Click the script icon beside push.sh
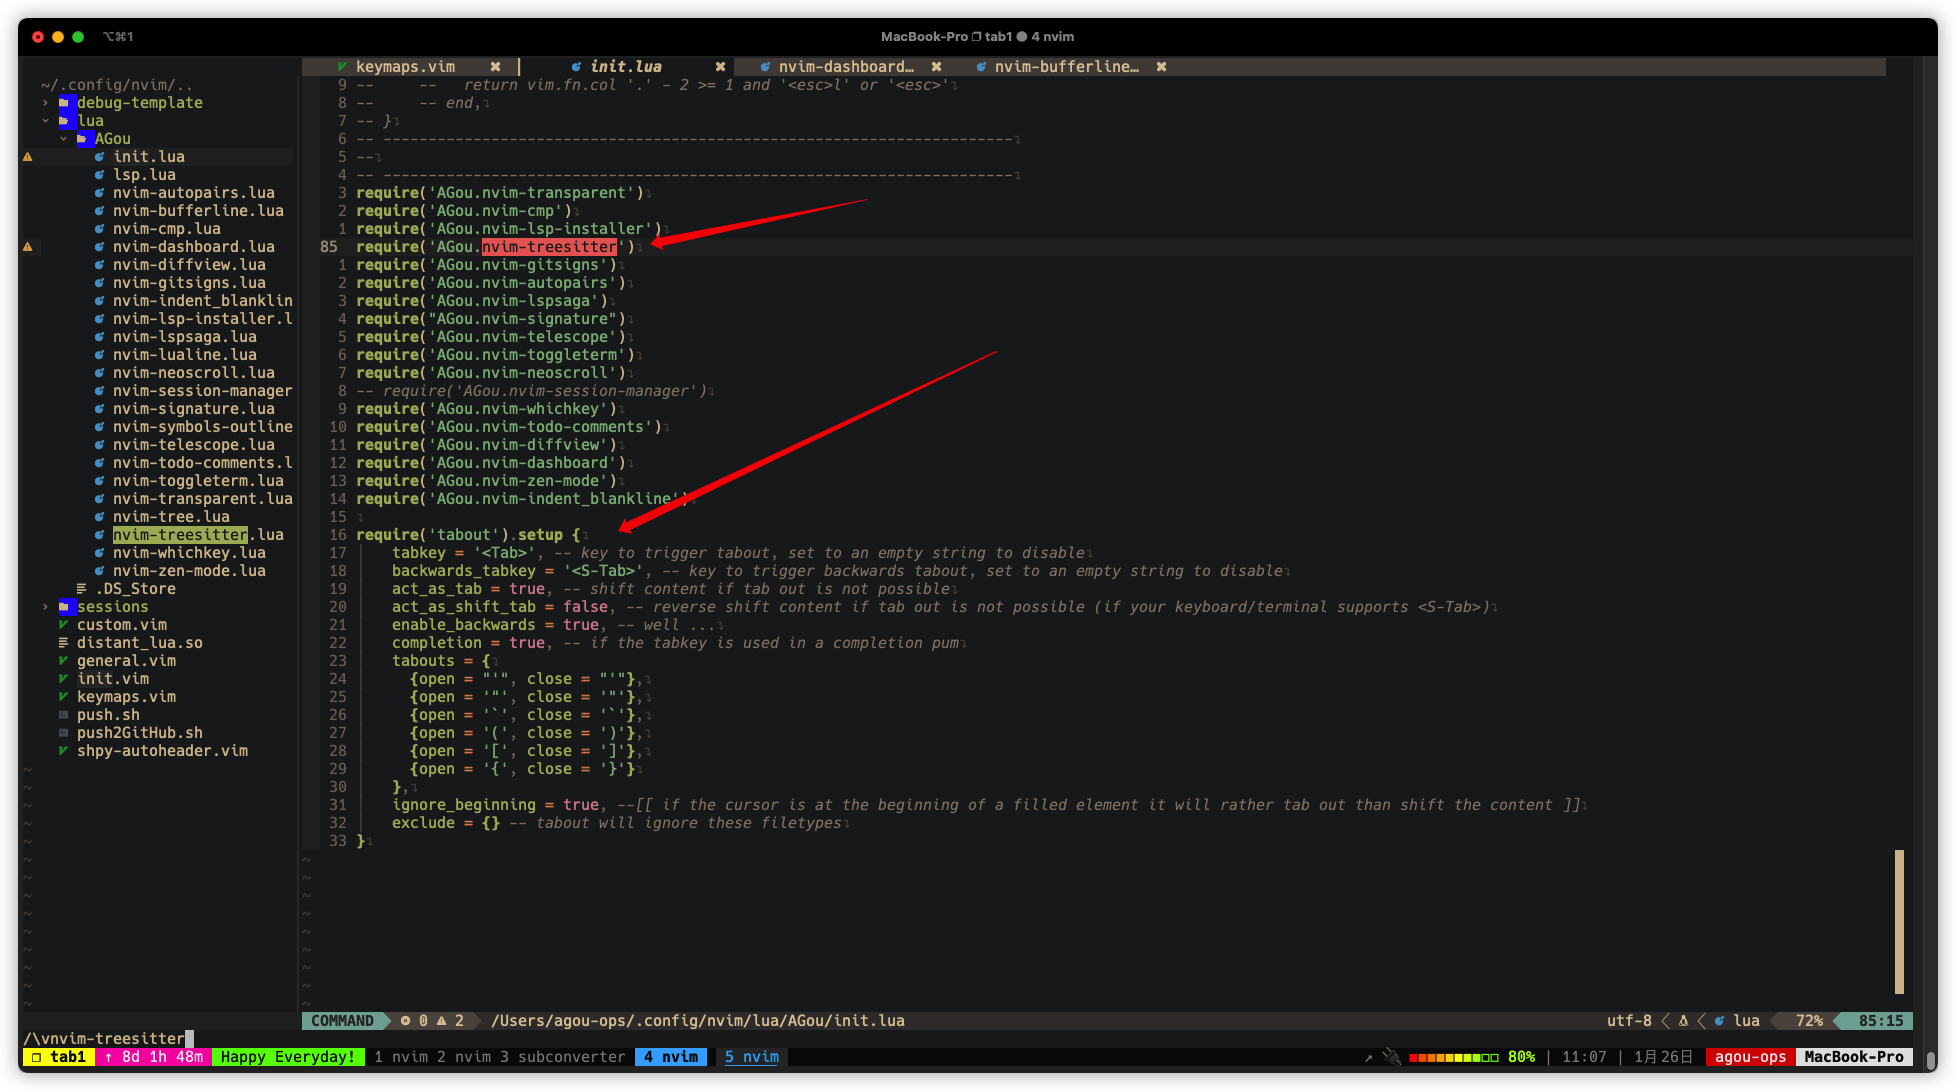Image resolution: width=1956 pixels, height=1091 pixels. [x=63, y=714]
